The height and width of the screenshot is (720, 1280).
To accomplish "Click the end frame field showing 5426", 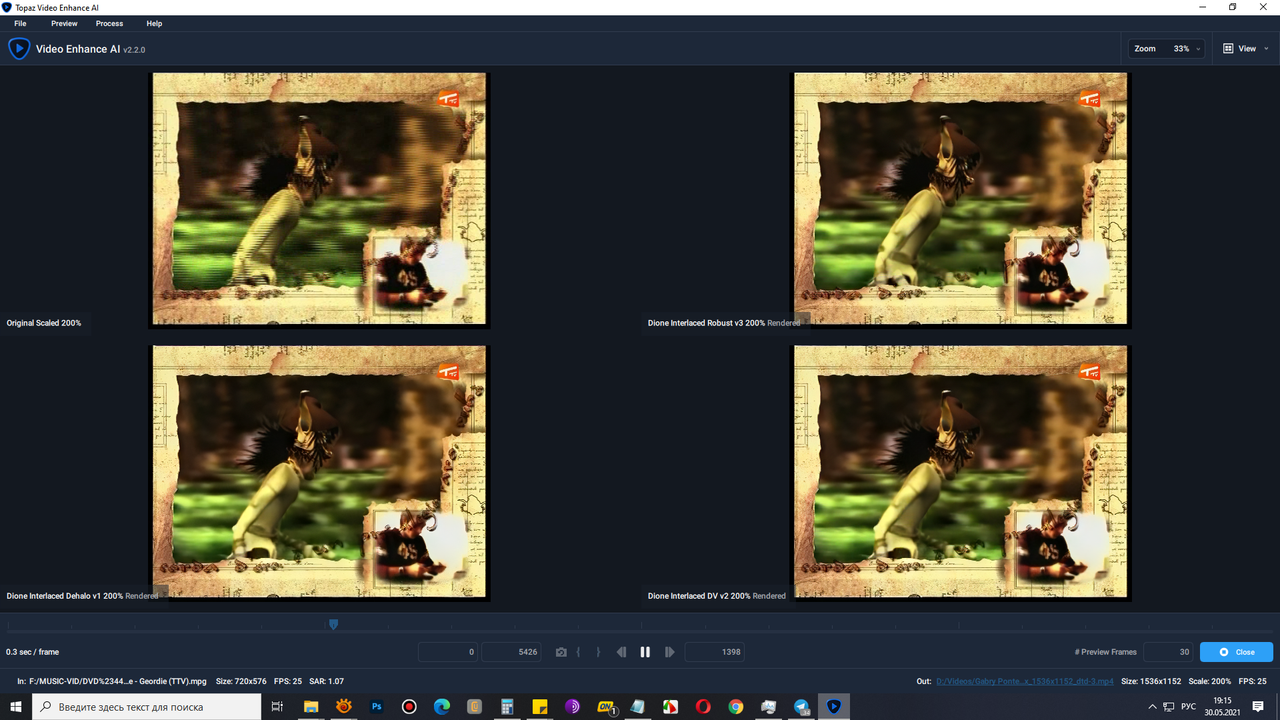I will pos(512,652).
